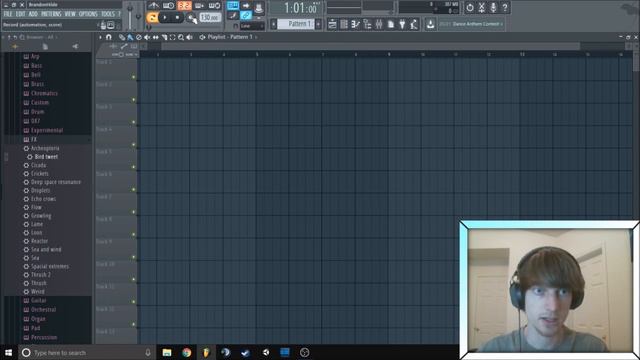Select the playlist pencil draw tool
Image resolution: width=640 pixels, height=360 pixels.
point(122,37)
